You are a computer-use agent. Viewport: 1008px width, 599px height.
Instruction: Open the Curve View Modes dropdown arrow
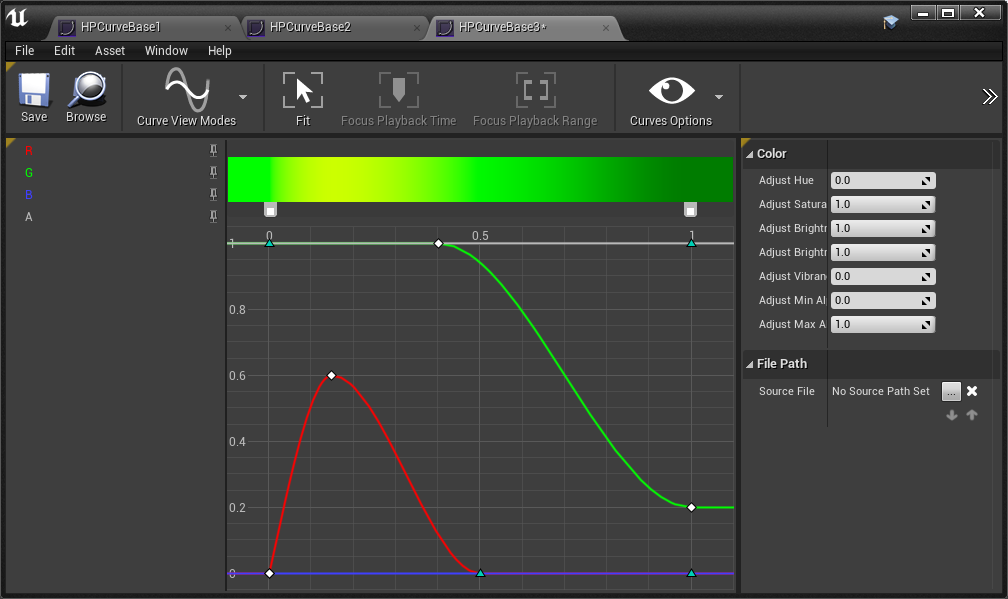click(x=242, y=97)
